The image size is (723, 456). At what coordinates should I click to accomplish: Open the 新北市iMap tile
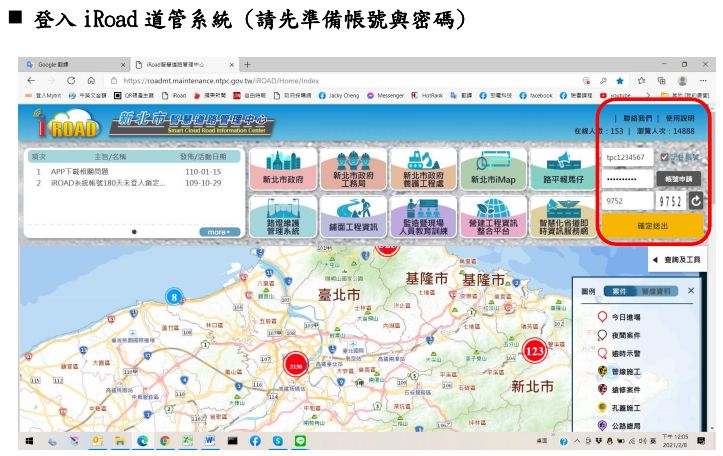pos(493,169)
